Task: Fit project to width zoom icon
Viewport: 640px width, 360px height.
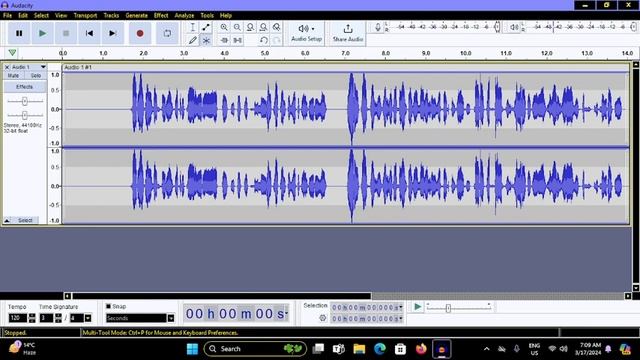Action: click(263, 27)
